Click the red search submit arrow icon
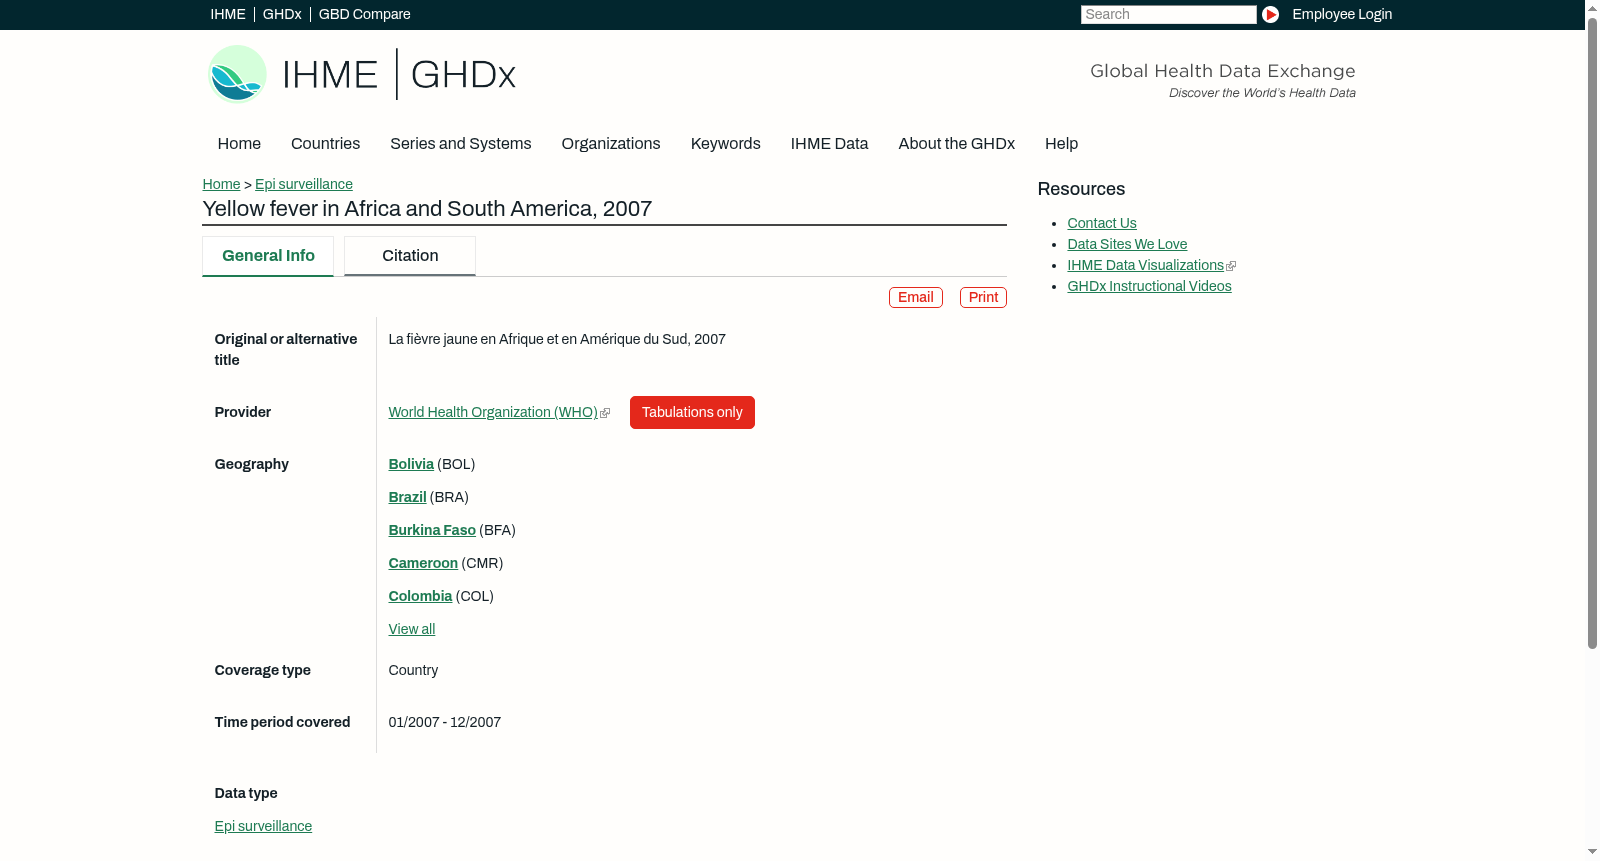 tap(1270, 14)
